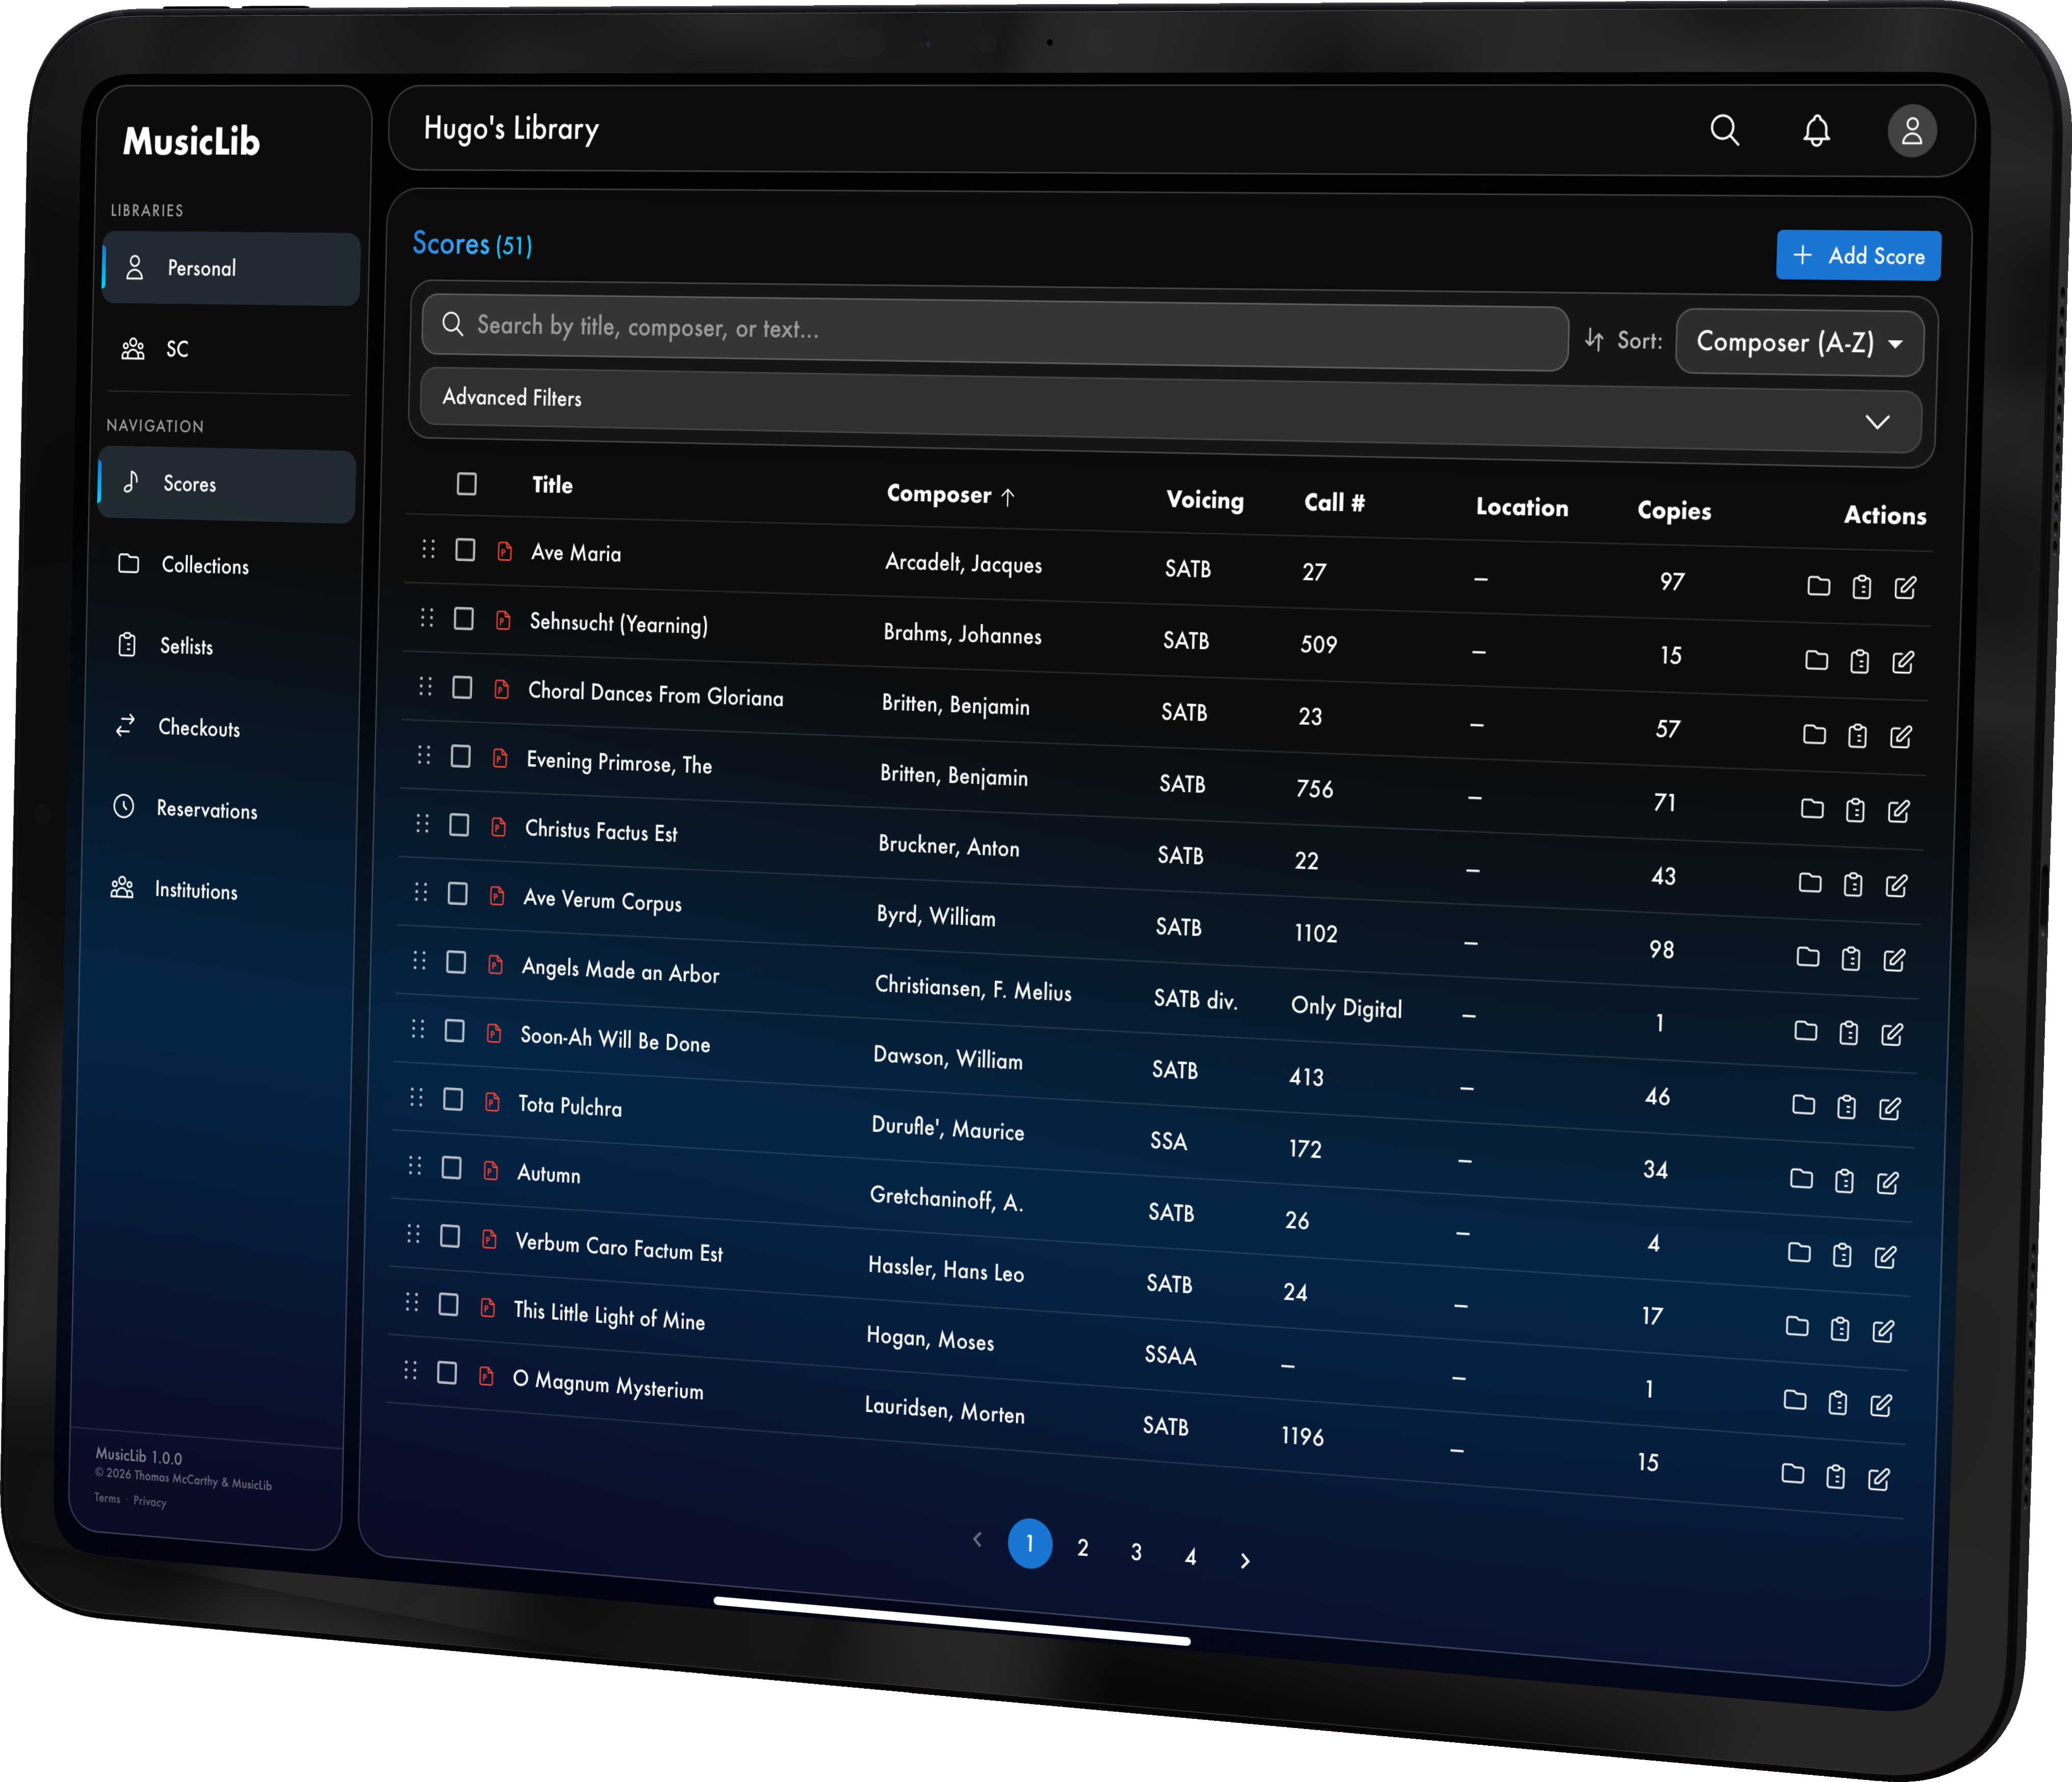Viewport: 2072px width, 1782px height.
Task: Select the checkbox for O Magnum Mysterium
Action: tap(447, 1372)
